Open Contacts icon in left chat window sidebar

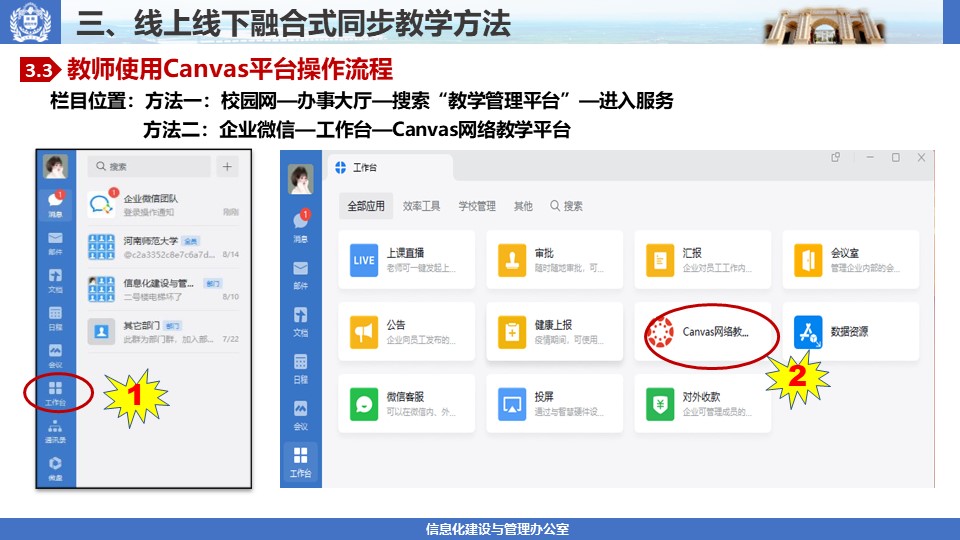pyautogui.click(x=55, y=431)
